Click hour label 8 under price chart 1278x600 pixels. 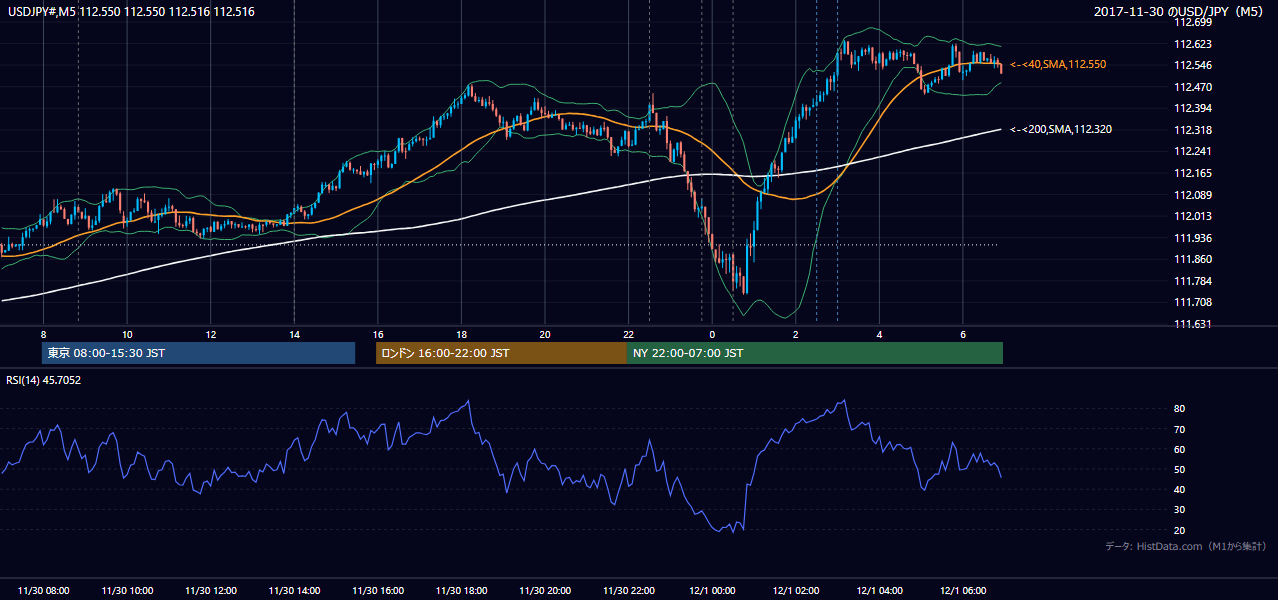[43, 334]
